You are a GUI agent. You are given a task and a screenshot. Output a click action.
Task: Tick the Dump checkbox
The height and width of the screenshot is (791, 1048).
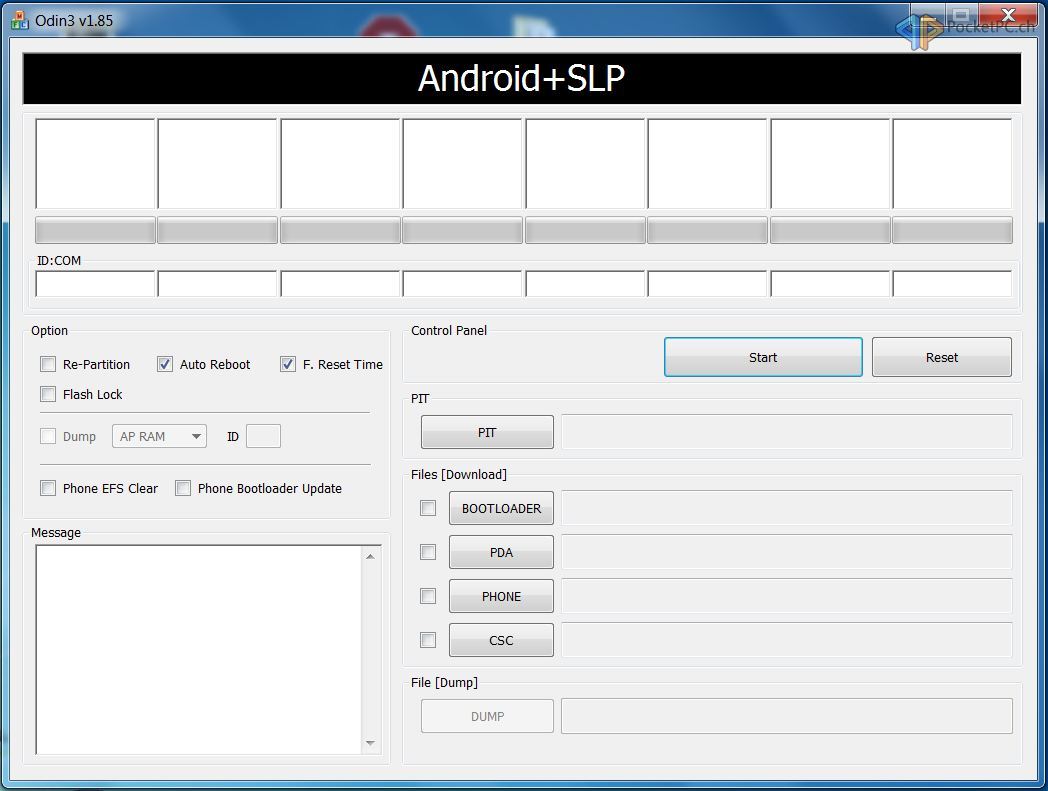point(47,436)
